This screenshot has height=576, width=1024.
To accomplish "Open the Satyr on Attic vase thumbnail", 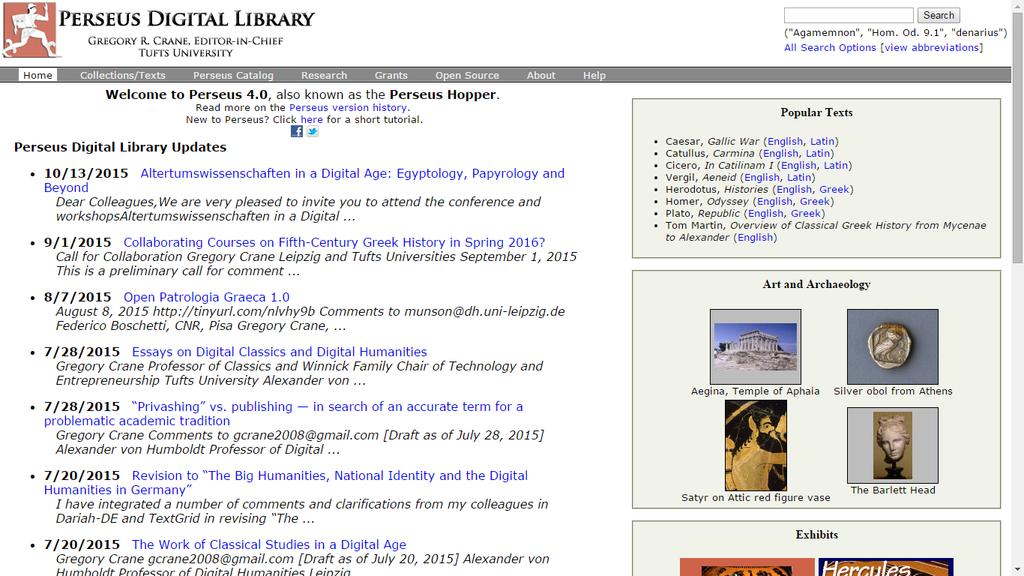I will tap(756, 445).
